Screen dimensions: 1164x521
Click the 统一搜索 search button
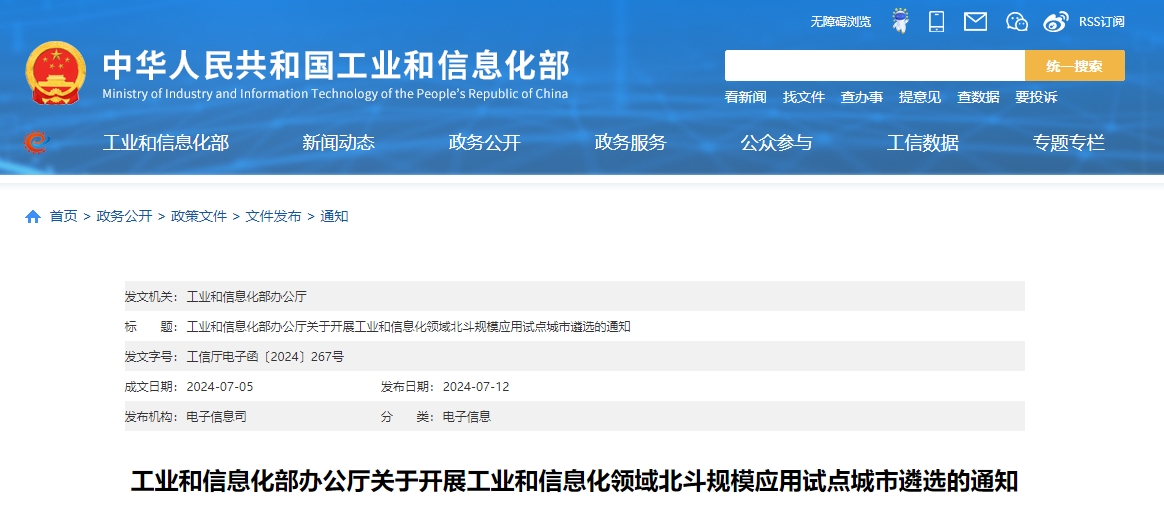pos(1074,65)
